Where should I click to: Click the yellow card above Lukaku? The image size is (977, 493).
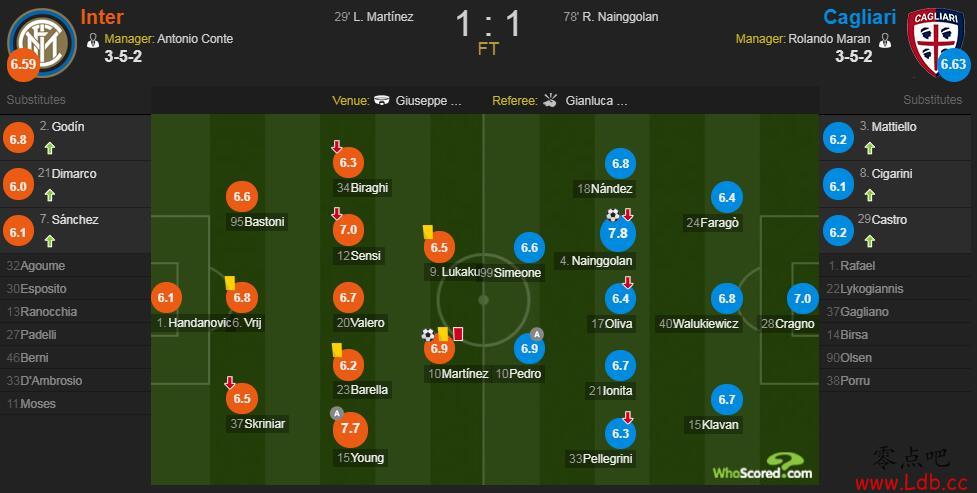tap(427, 231)
